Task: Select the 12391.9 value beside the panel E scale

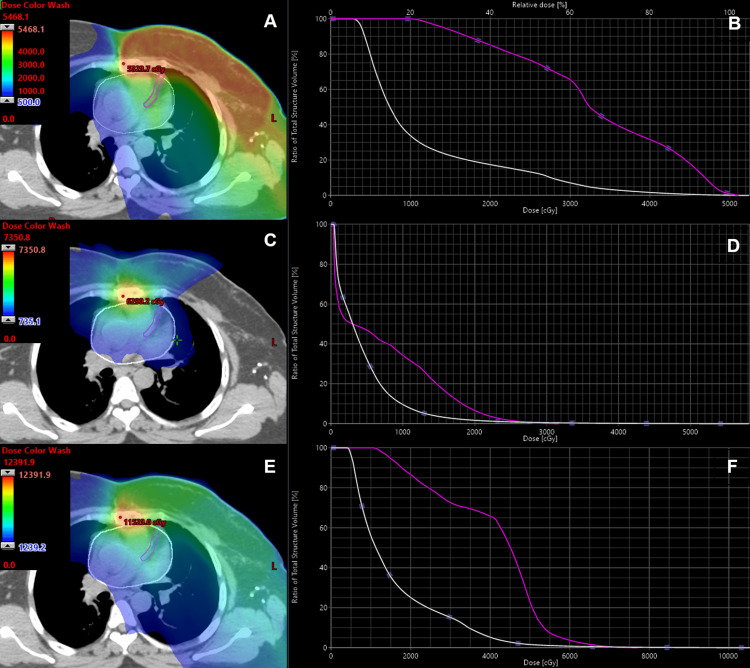Action: pyautogui.click(x=34, y=475)
